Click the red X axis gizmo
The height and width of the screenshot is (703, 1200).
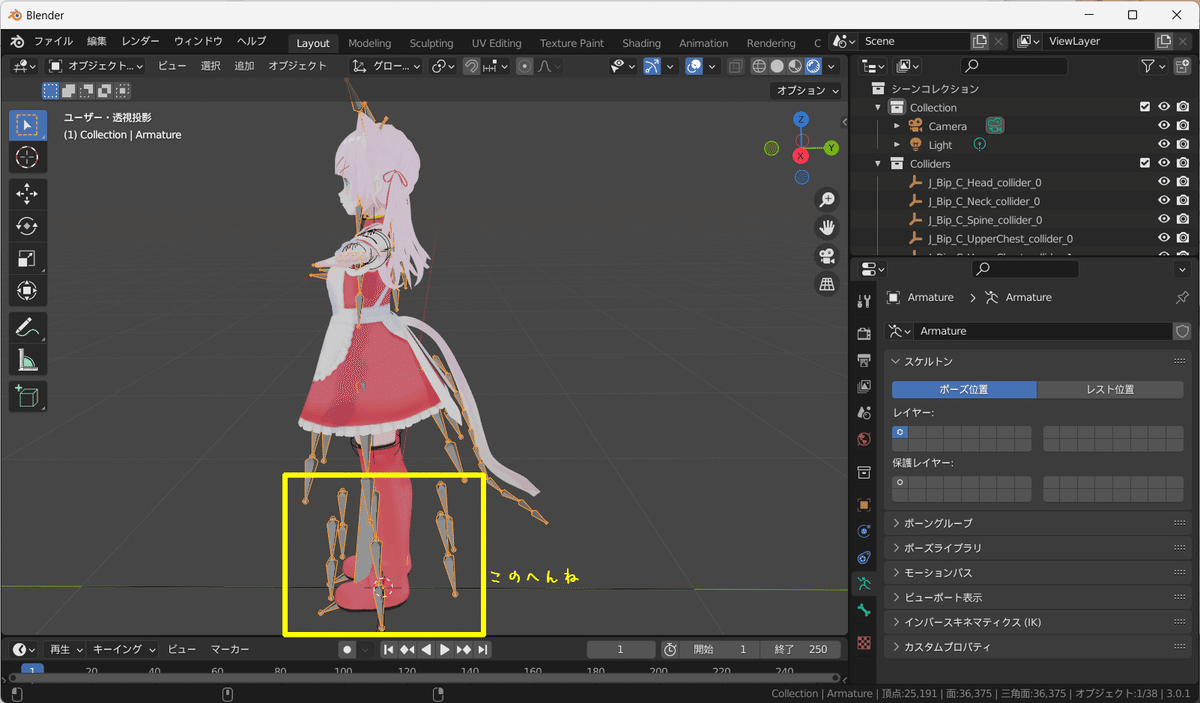click(x=801, y=156)
